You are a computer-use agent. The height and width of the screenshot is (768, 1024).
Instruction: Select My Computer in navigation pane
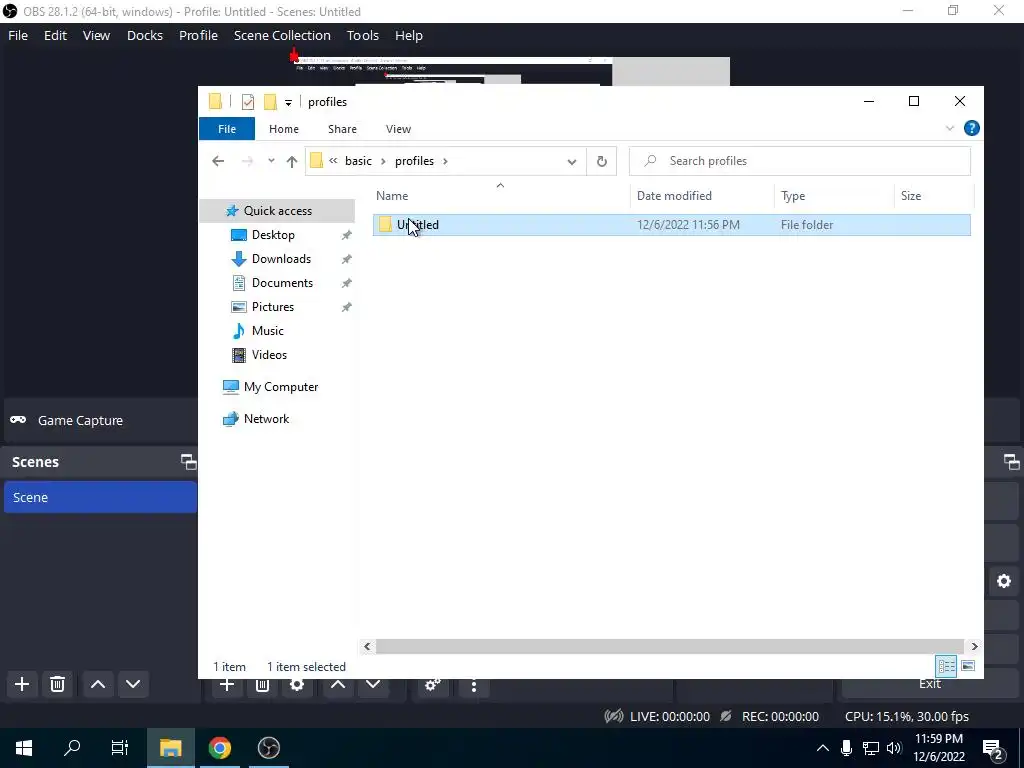point(281,387)
